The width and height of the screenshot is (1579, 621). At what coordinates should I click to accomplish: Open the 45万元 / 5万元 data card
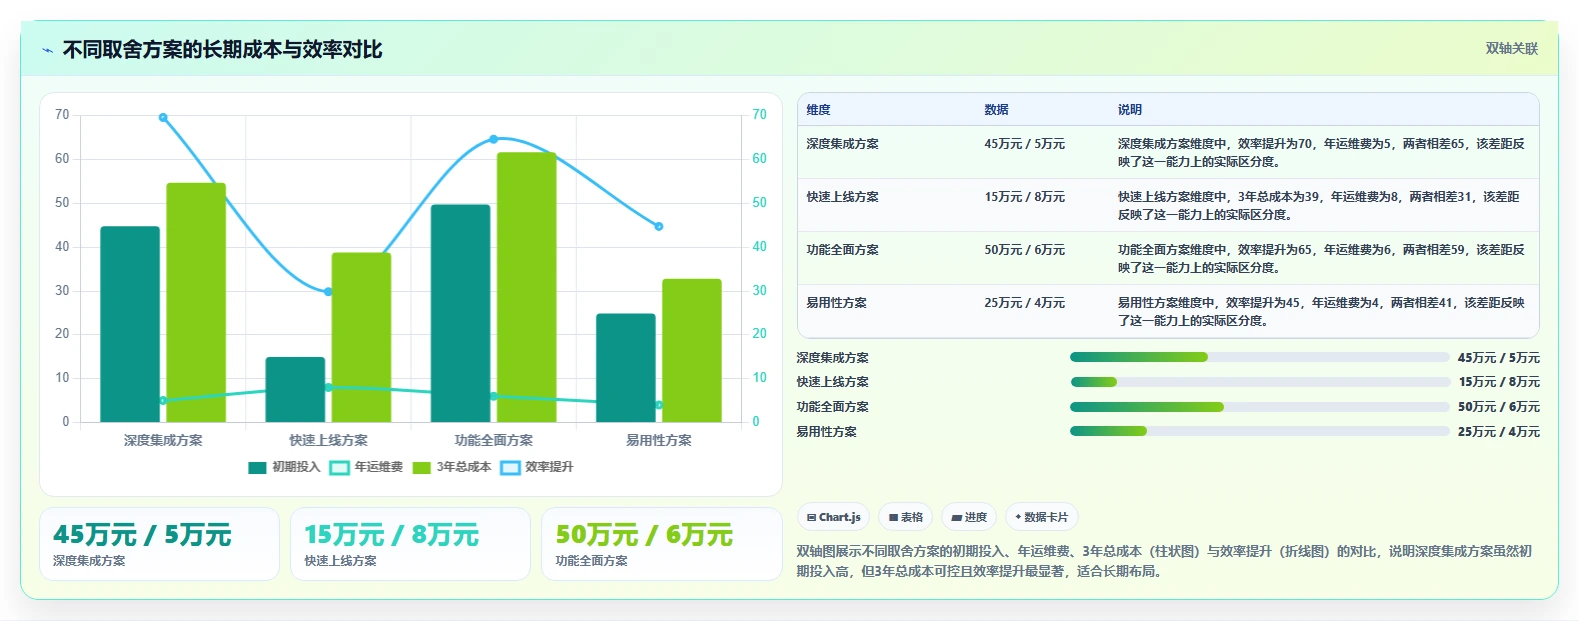click(159, 544)
